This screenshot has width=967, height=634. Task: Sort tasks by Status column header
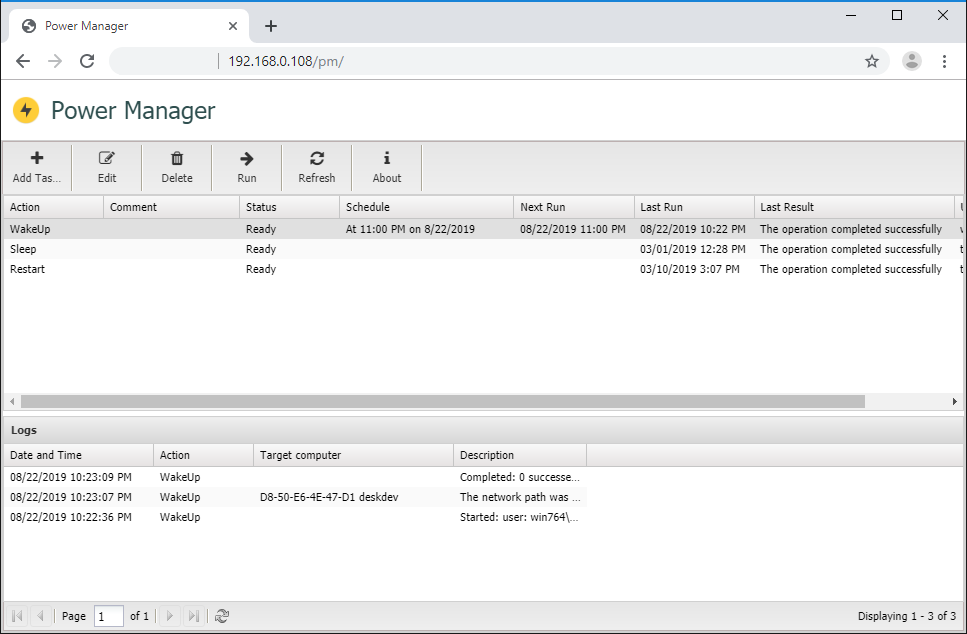coord(288,207)
